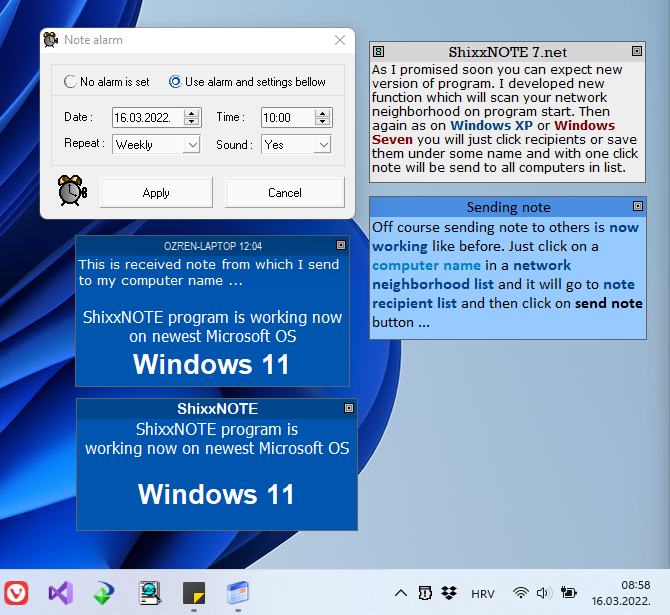The image size is (670, 615).
Task: Close the Note alarm dialog
Action: [340, 40]
